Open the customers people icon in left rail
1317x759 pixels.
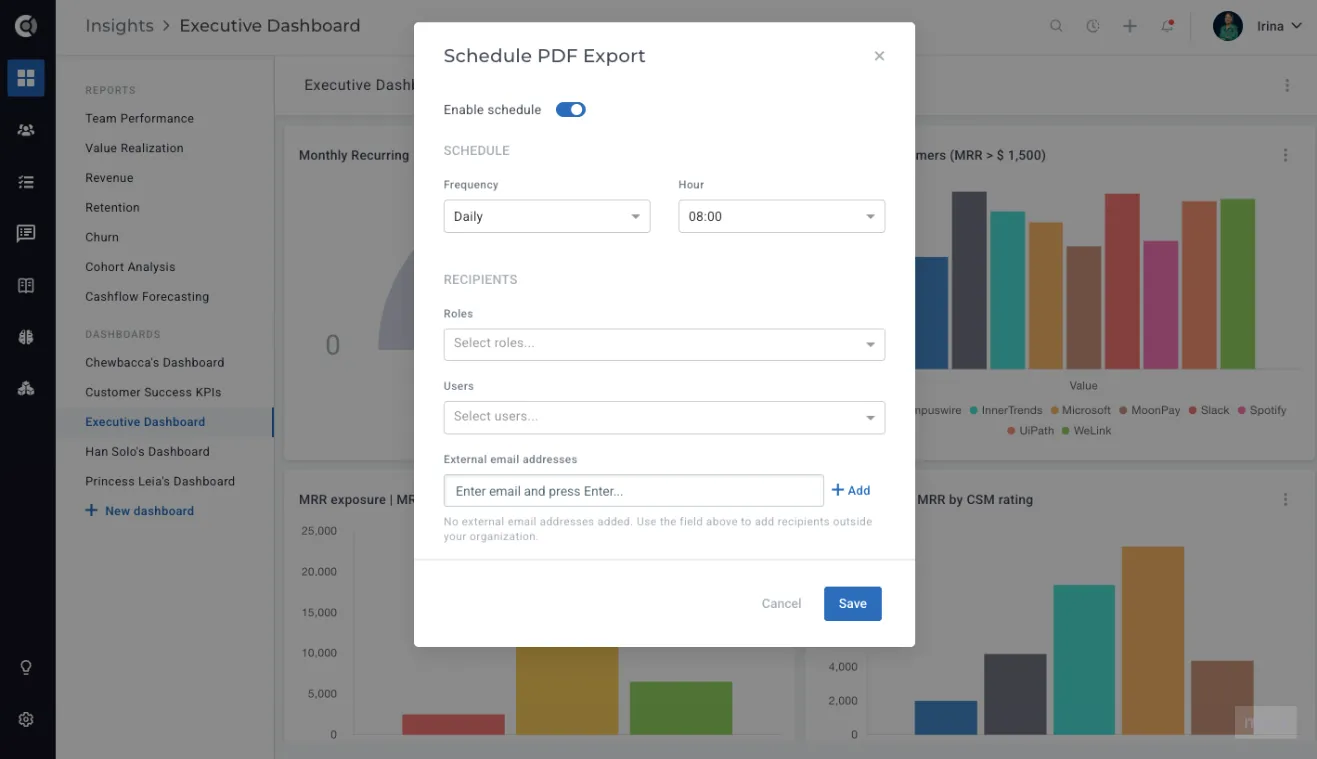click(x=26, y=130)
